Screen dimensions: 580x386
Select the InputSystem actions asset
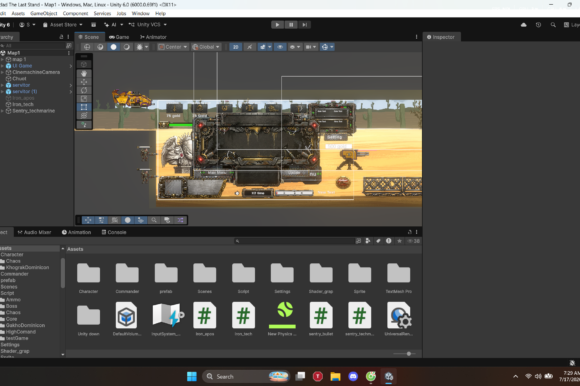point(166,318)
